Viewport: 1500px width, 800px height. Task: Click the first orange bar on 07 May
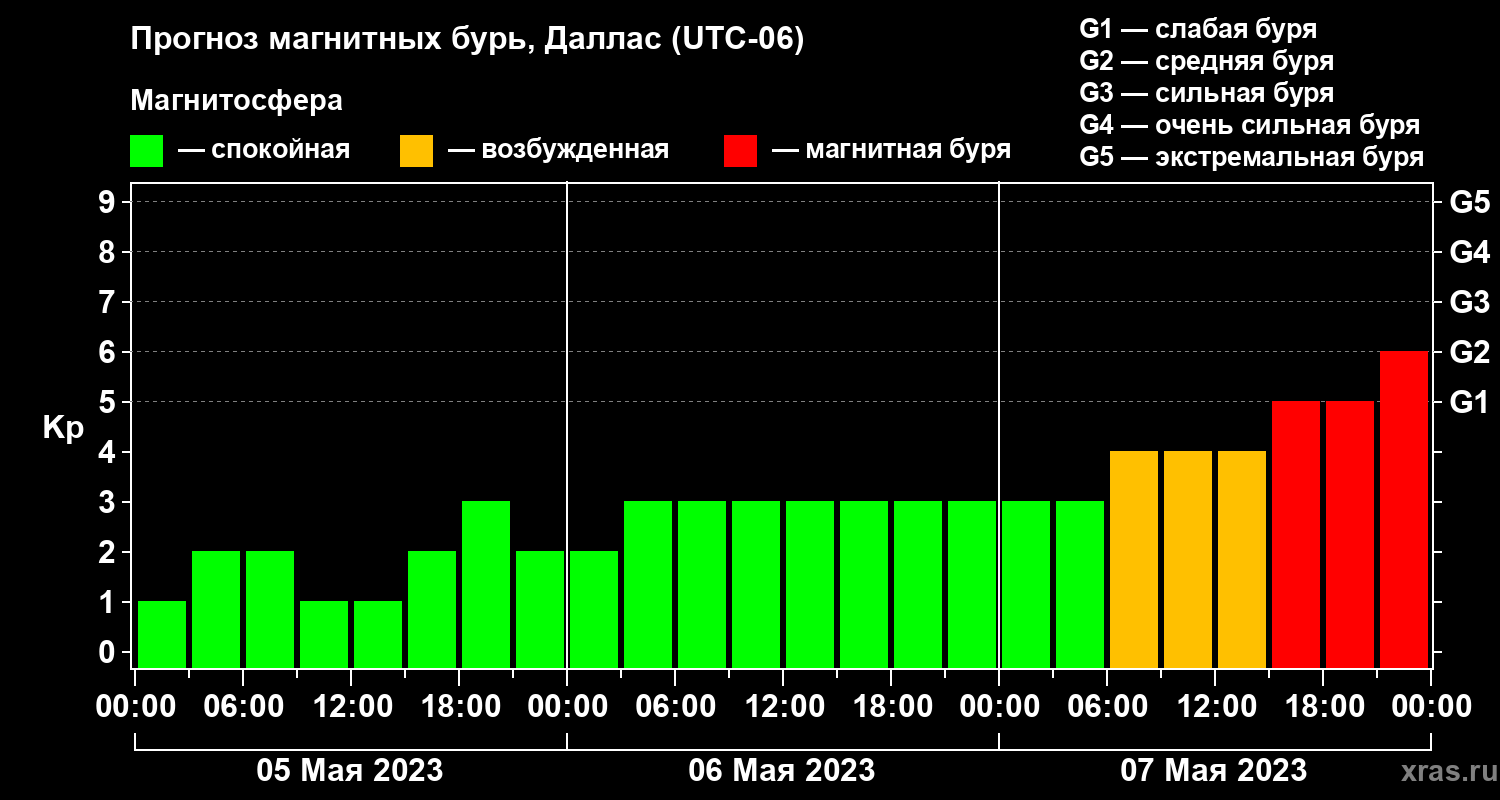1134,559
